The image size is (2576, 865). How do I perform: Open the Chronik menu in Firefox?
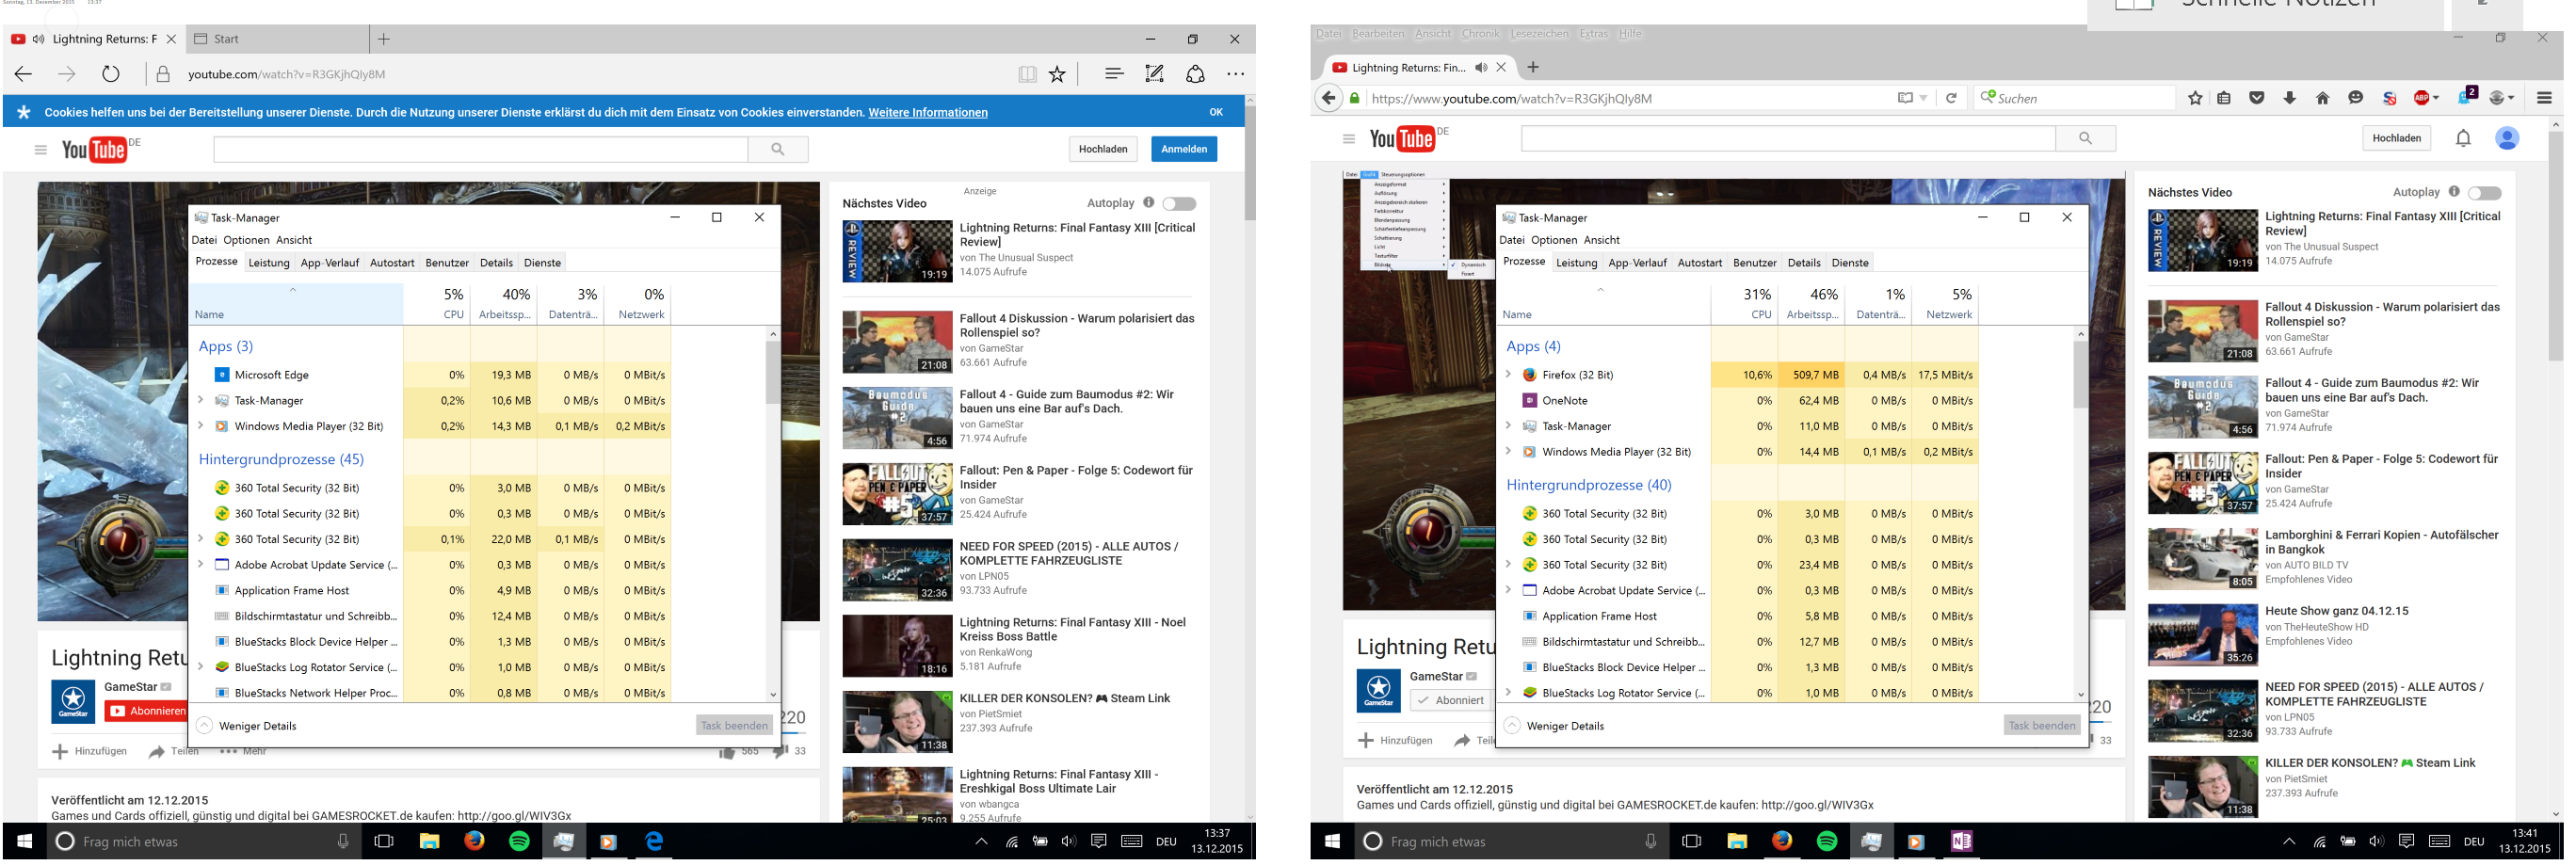click(x=1480, y=34)
